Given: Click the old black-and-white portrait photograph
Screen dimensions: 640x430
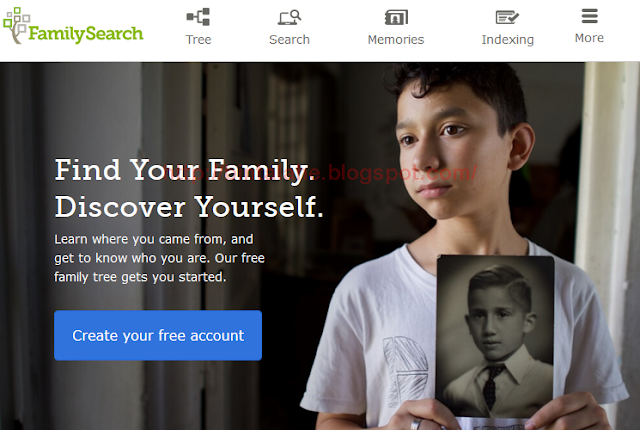Looking at the screenshot, I should coord(495,337).
